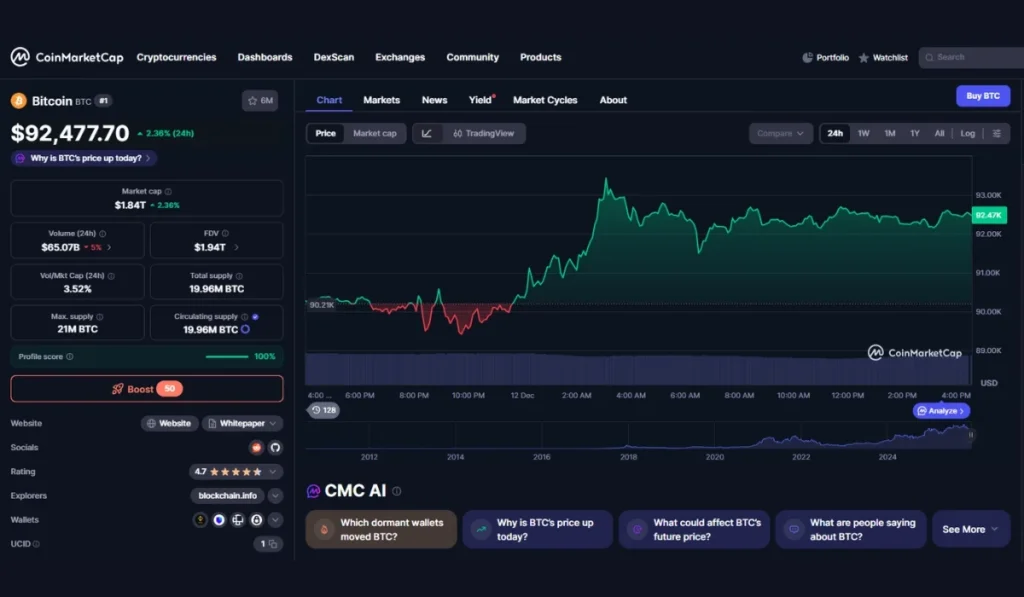
Task: Click the Reddit icon in the Socials row
Action: click(256, 447)
